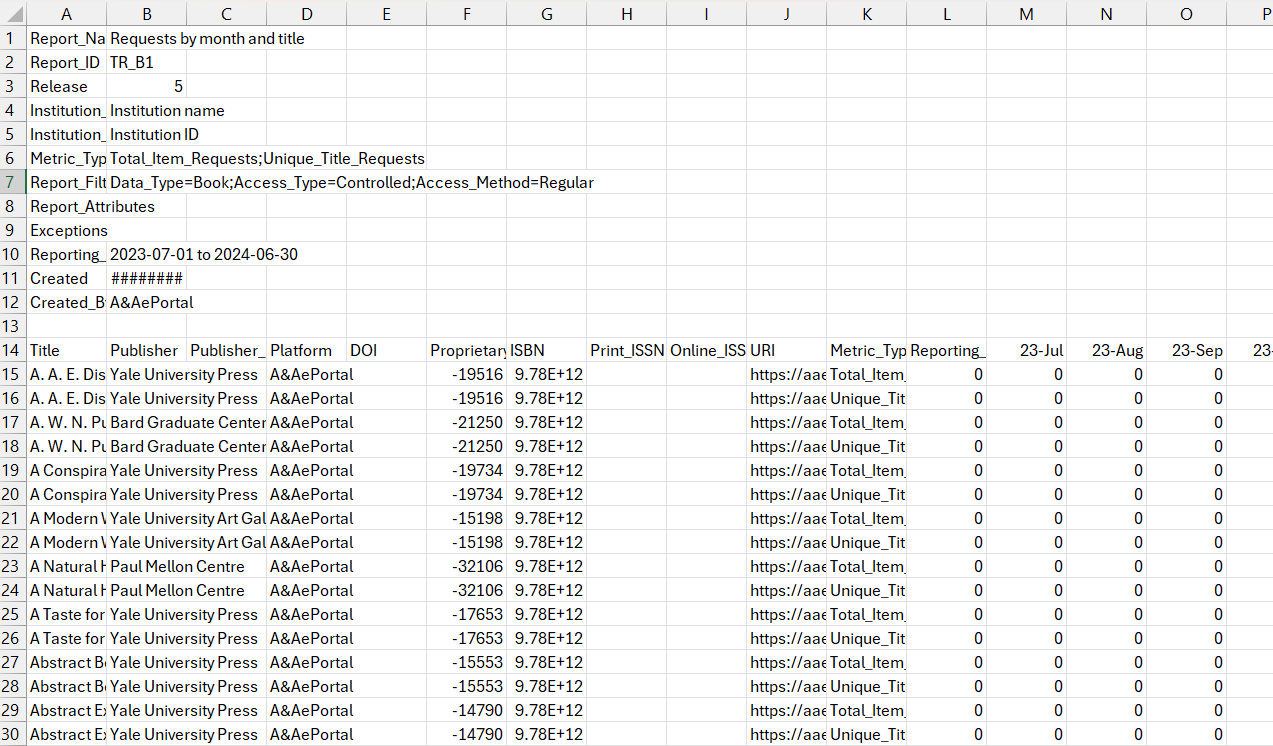
Task: Click the -19516 cell in row 16
Action: (x=466, y=398)
